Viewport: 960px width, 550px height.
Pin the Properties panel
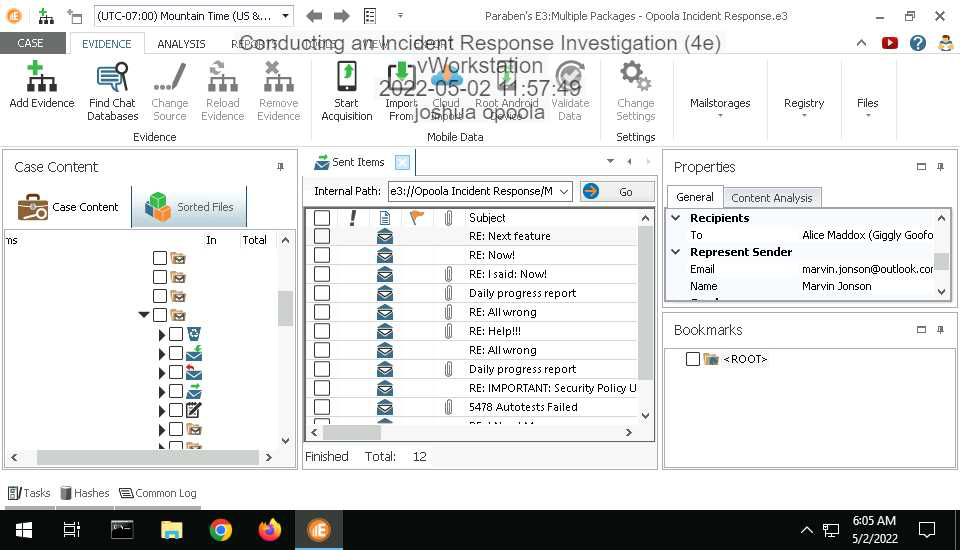[x=940, y=167]
